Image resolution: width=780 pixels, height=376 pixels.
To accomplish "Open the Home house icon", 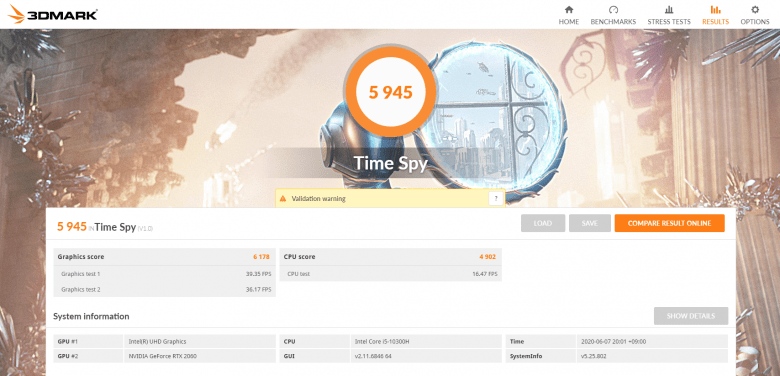I will tap(569, 9).
